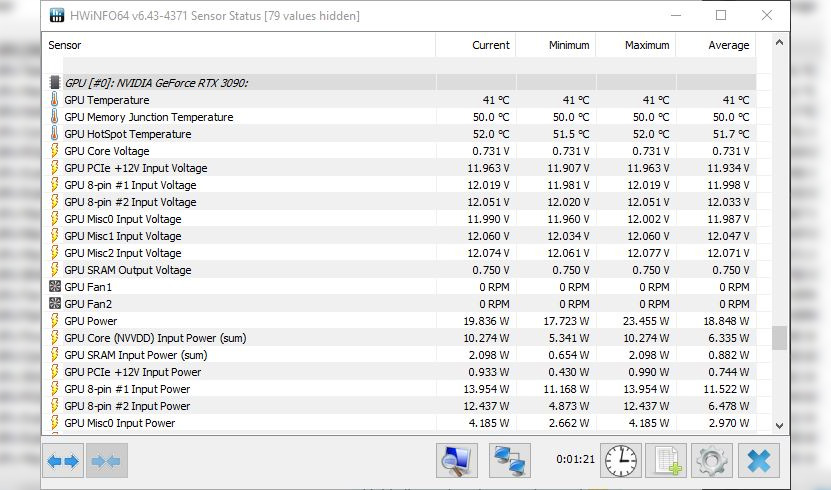Click the Average column header
Viewport: 831px width, 490px height.
pyautogui.click(x=715, y=45)
